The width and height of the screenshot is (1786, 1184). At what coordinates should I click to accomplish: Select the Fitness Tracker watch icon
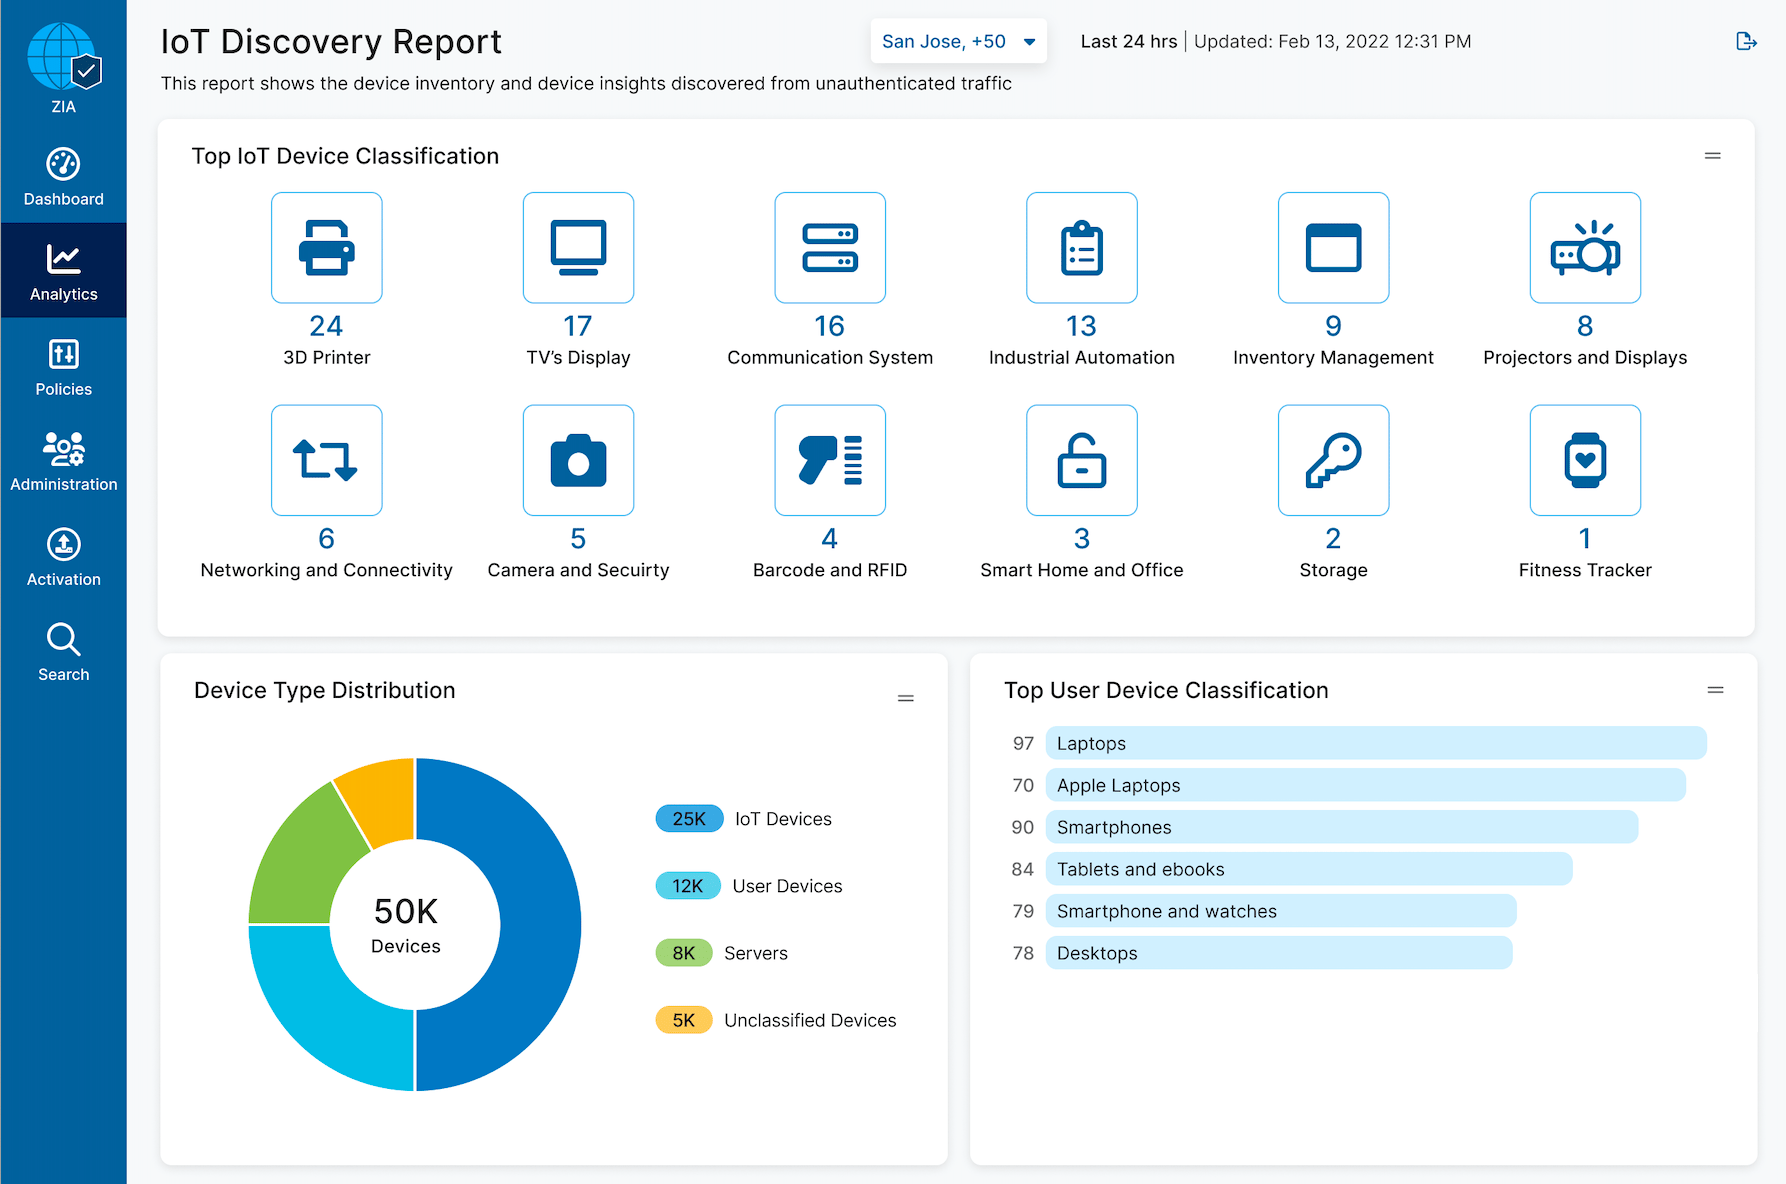point(1584,460)
